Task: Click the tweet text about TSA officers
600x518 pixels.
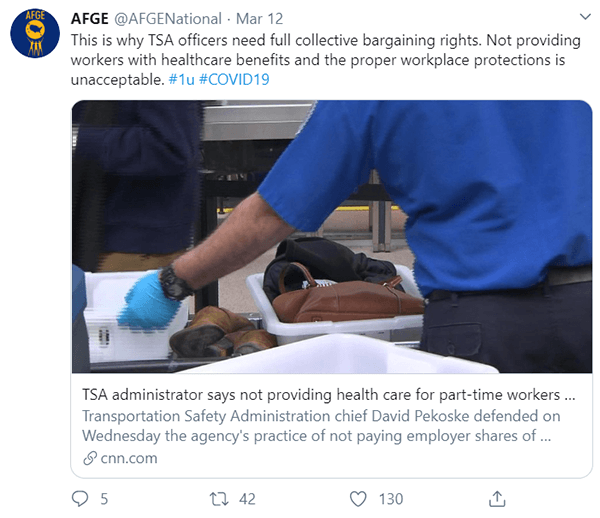Action: 326,60
